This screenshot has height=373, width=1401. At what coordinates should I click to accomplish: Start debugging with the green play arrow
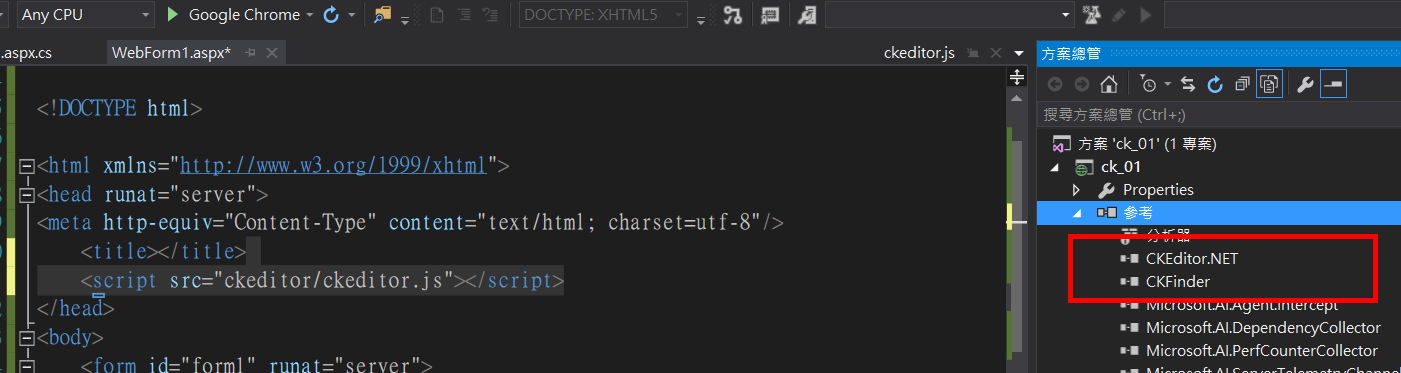173,15
